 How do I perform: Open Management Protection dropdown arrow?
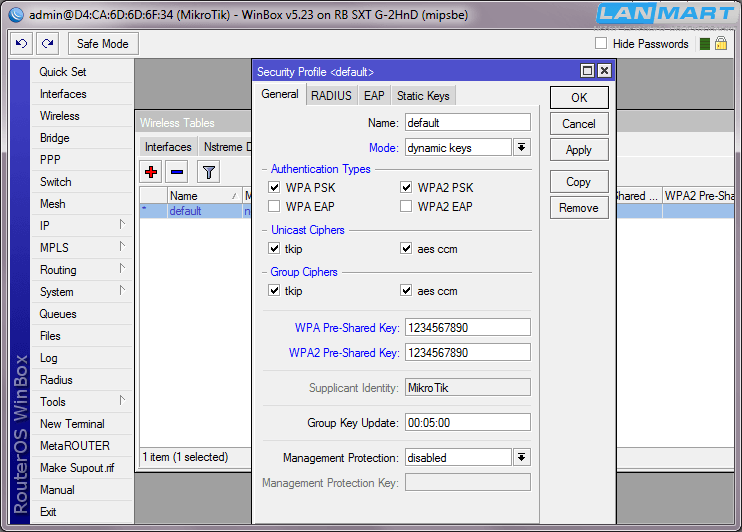click(521, 458)
